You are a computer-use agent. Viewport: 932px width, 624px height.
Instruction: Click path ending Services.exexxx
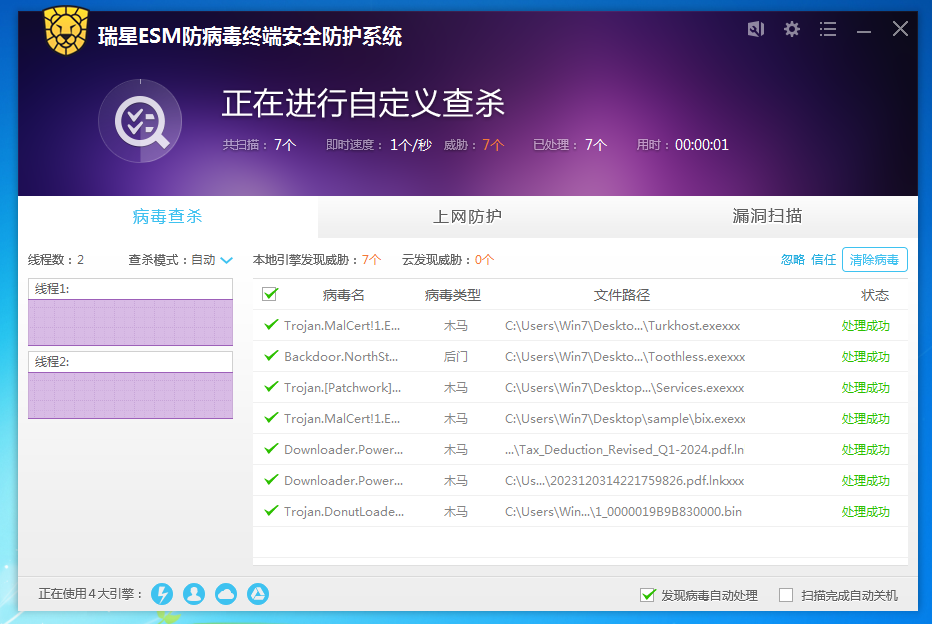625,387
